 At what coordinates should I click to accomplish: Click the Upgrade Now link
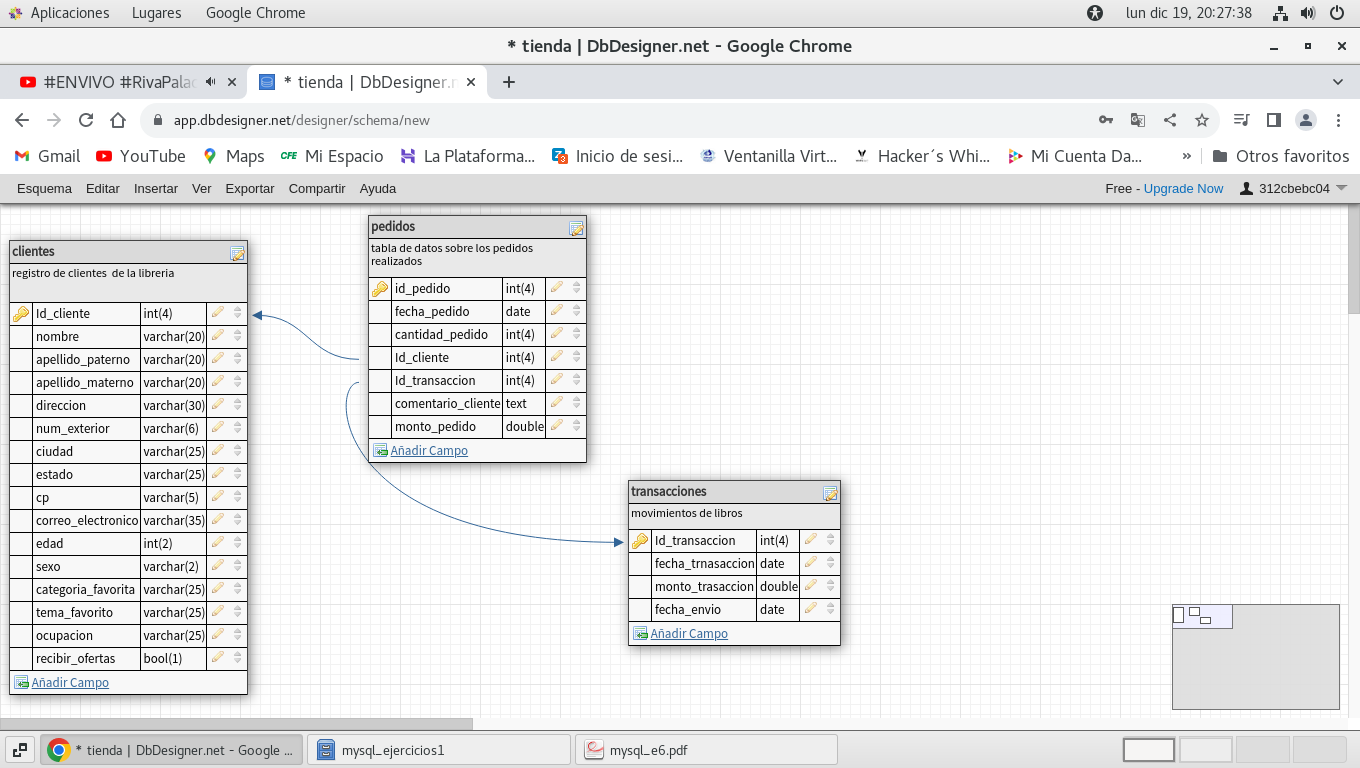pos(1183,188)
